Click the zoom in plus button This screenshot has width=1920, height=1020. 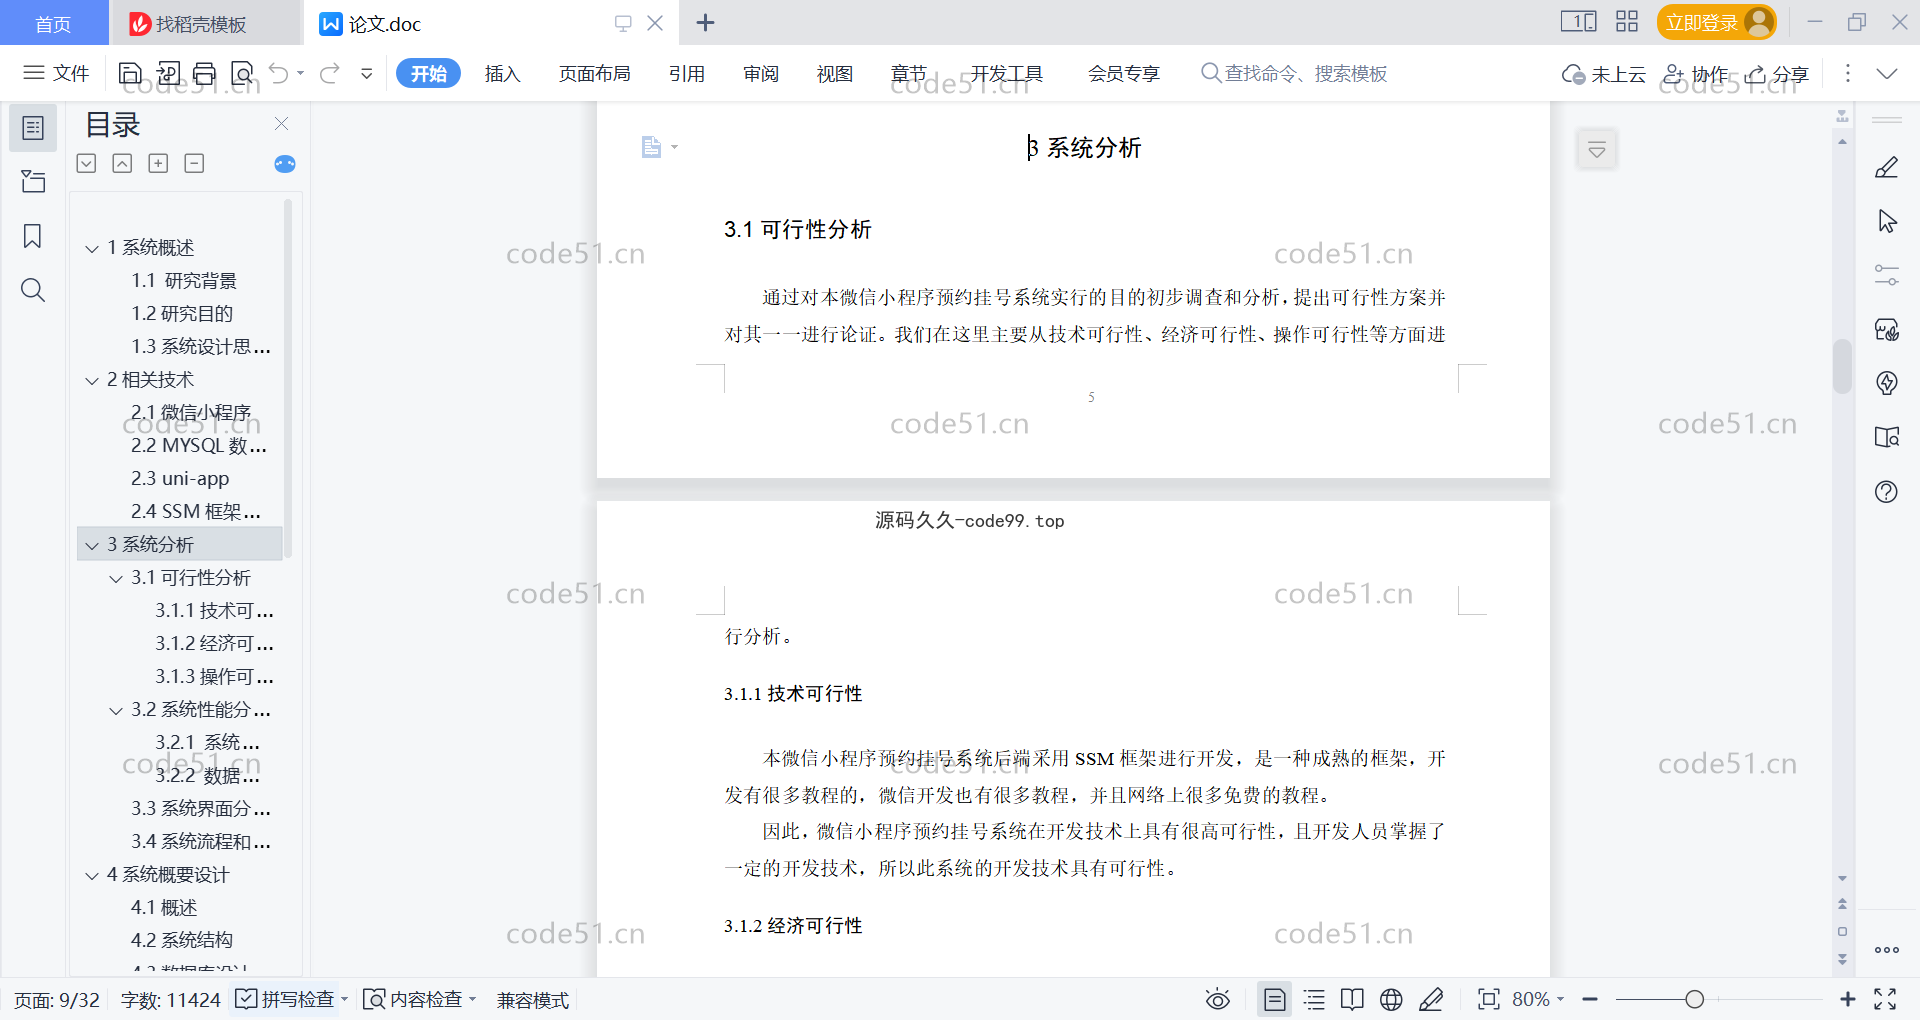point(1848,1000)
